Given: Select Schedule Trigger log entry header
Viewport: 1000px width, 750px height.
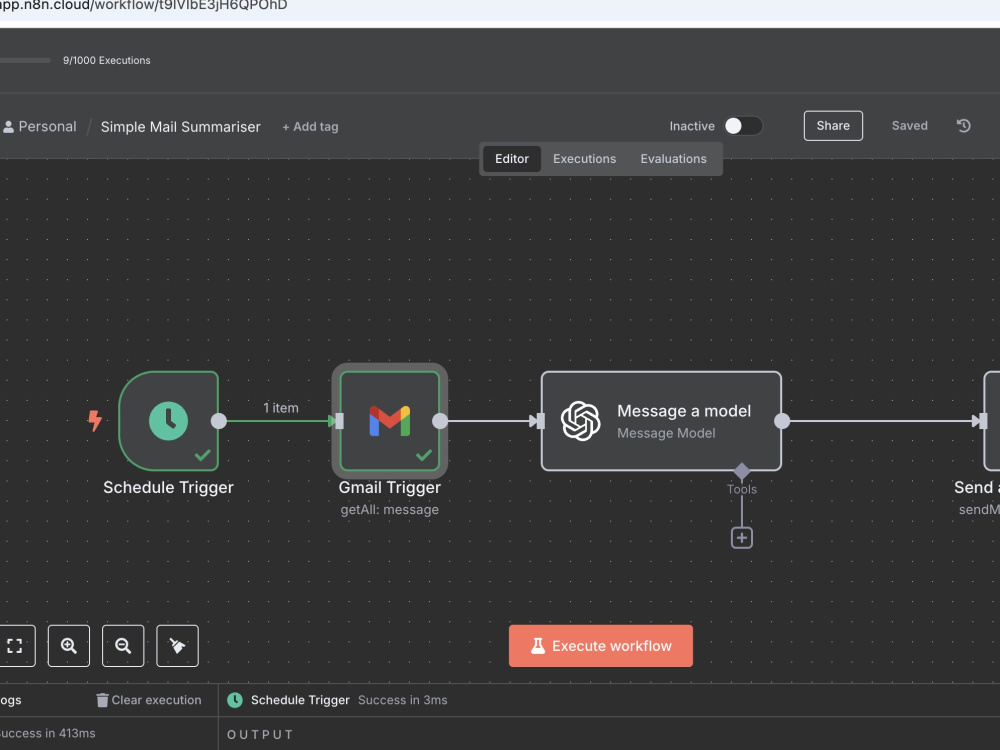Looking at the screenshot, I should pos(300,700).
